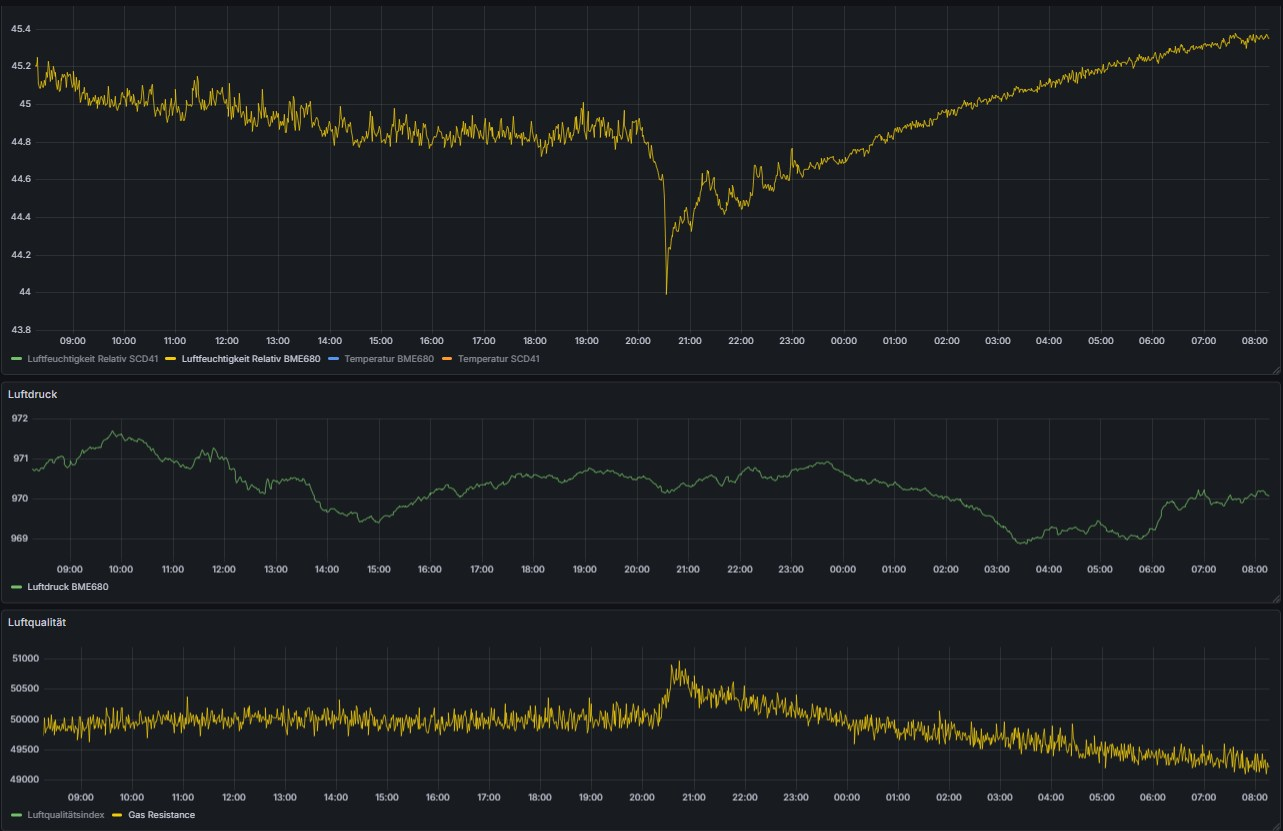This screenshot has width=1283, height=831.
Task: Show the Temperatur SCD41 series via legend
Action: pos(498,358)
